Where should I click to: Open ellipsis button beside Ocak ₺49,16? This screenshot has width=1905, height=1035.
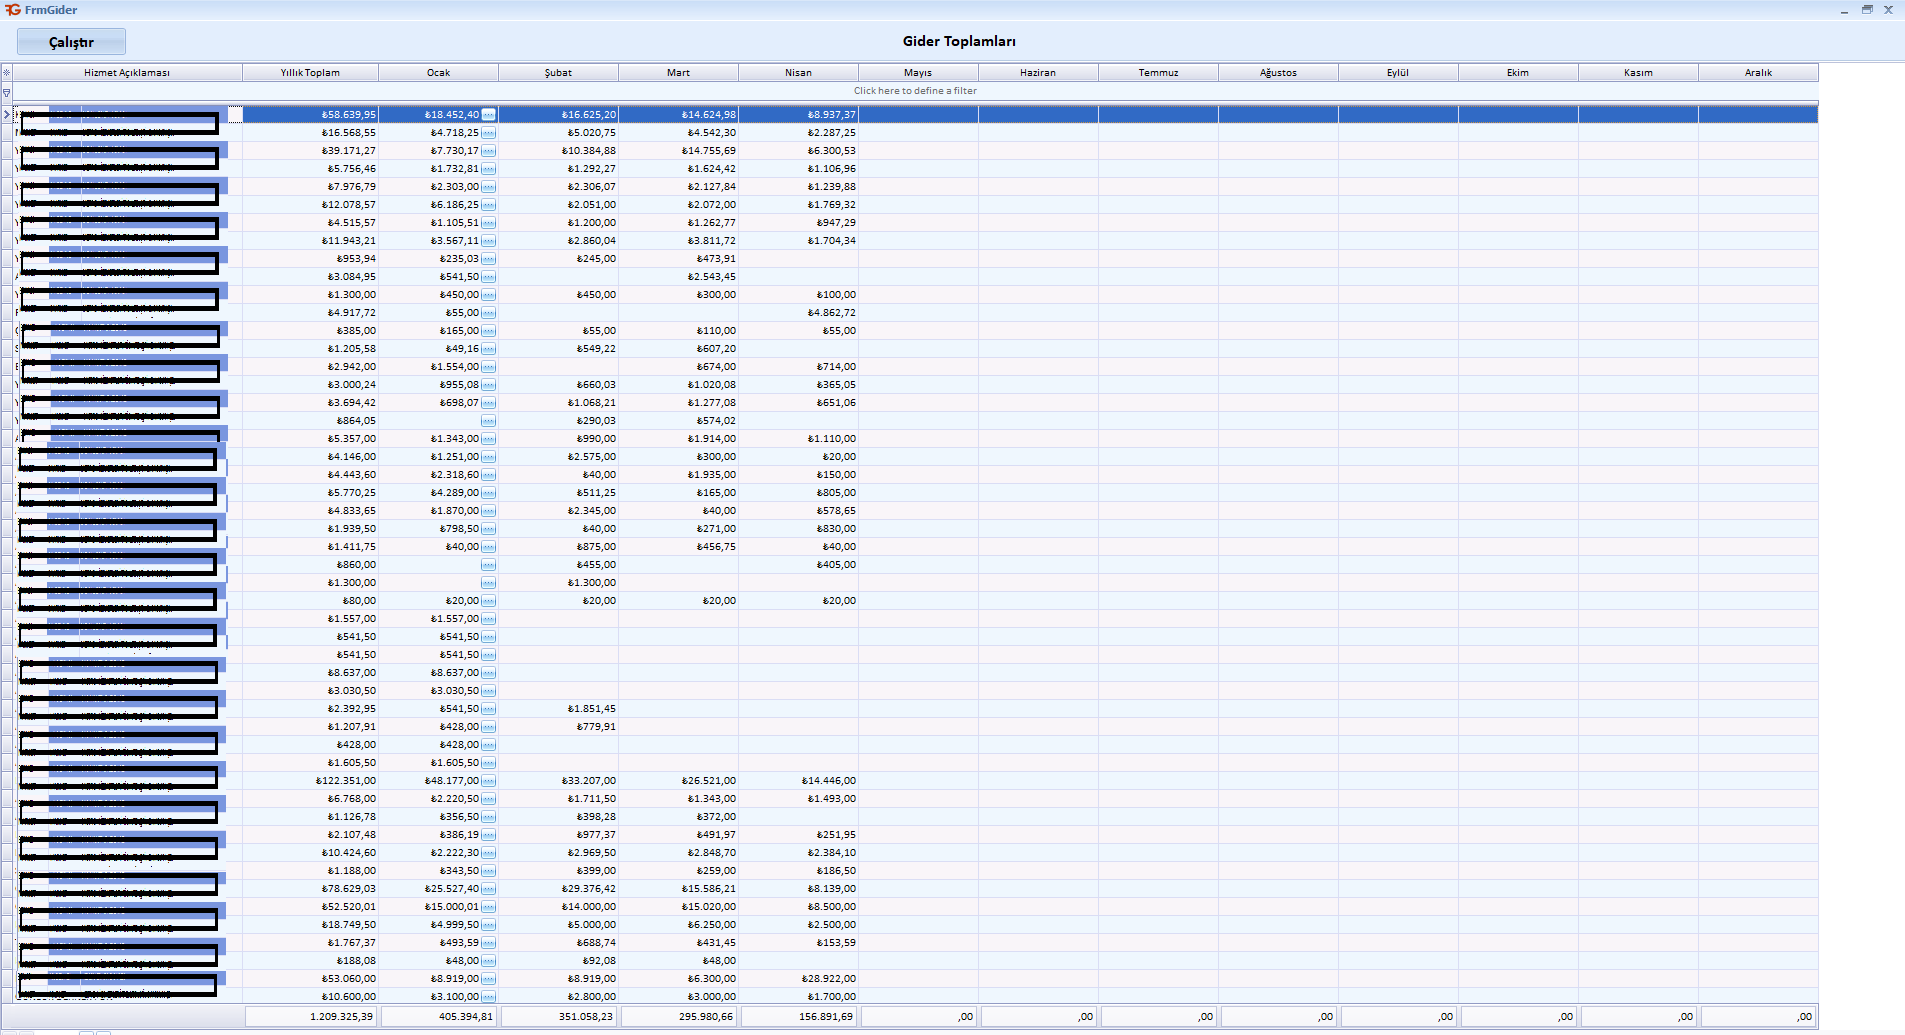[x=488, y=349]
